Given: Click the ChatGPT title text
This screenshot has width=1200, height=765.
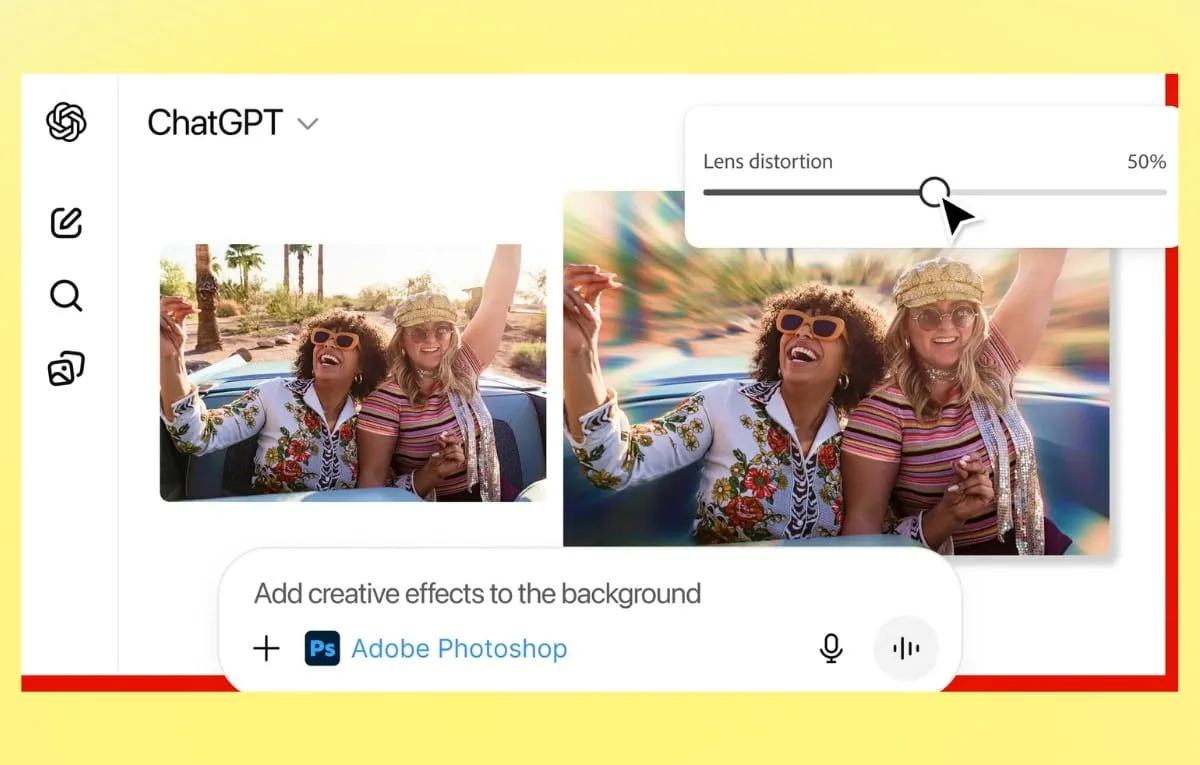Looking at the screenshot, I should [x=215, y=123].
